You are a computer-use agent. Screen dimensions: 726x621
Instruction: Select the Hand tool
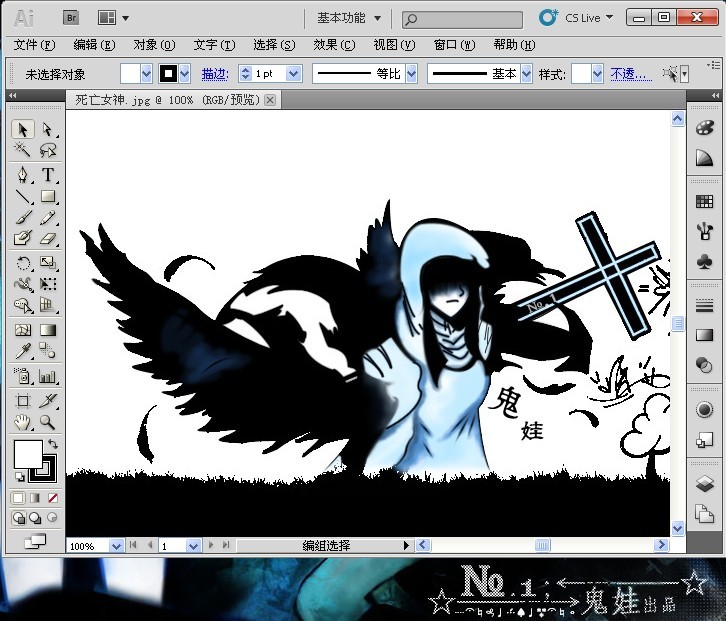pos(23,422)
